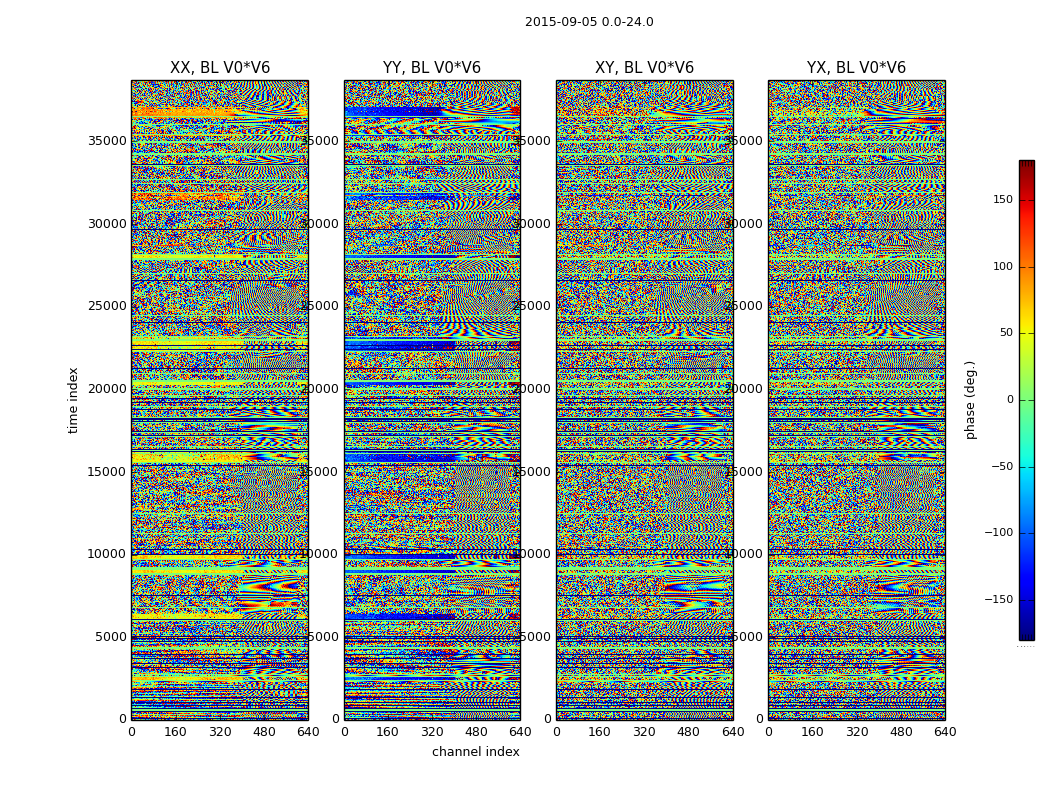This screenshot has width=1050, height=800.
Task: Click XX plot y-axis tick 15000
Action: (107, 471)
